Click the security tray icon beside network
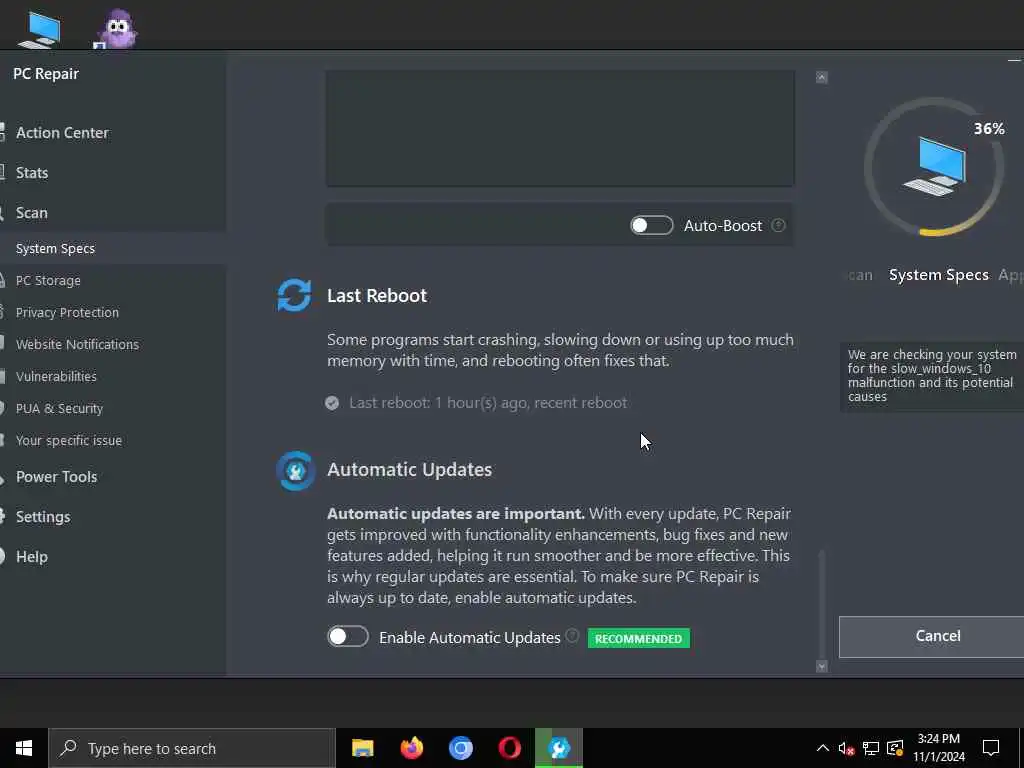 click(895, 748)
